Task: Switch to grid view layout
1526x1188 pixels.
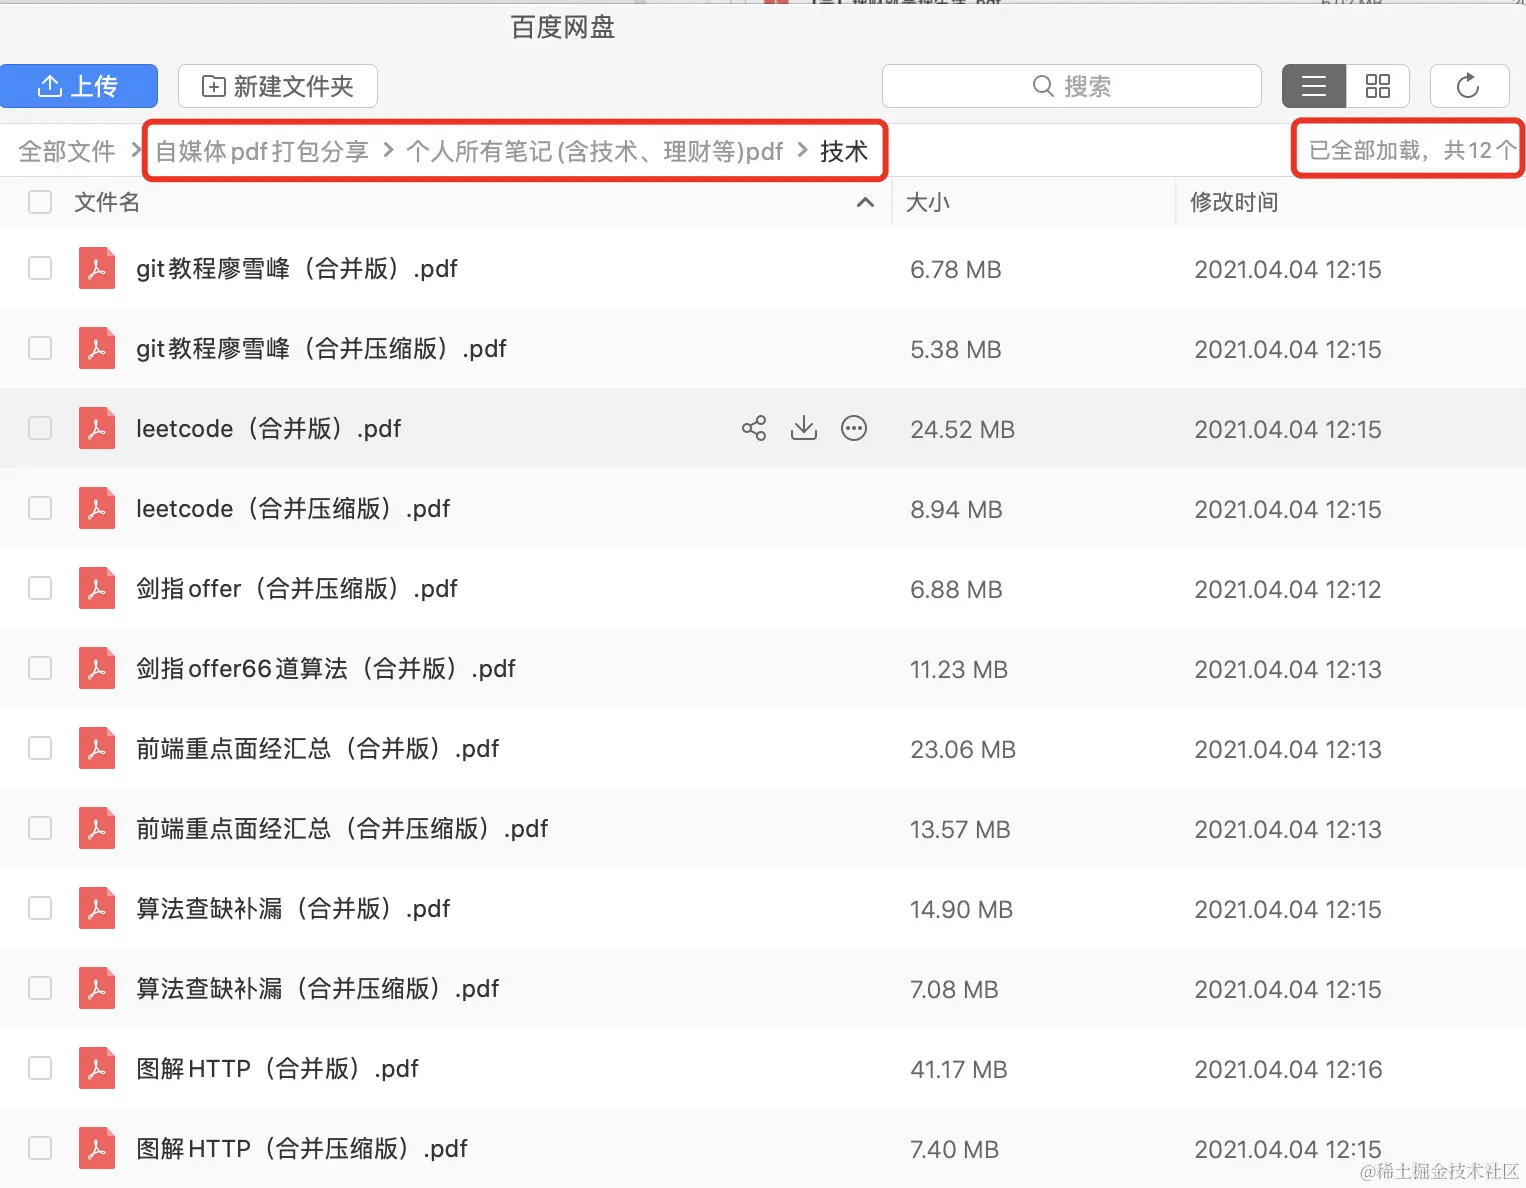Action: [x=1377, y=86]
